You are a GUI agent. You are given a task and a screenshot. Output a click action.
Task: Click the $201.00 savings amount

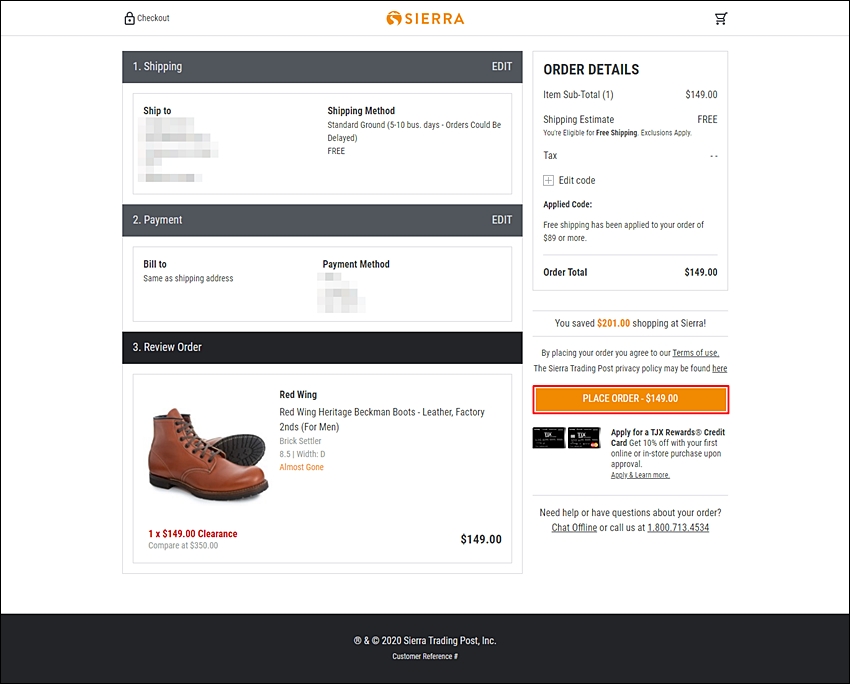pyautogui.click(x=613, y=324)
